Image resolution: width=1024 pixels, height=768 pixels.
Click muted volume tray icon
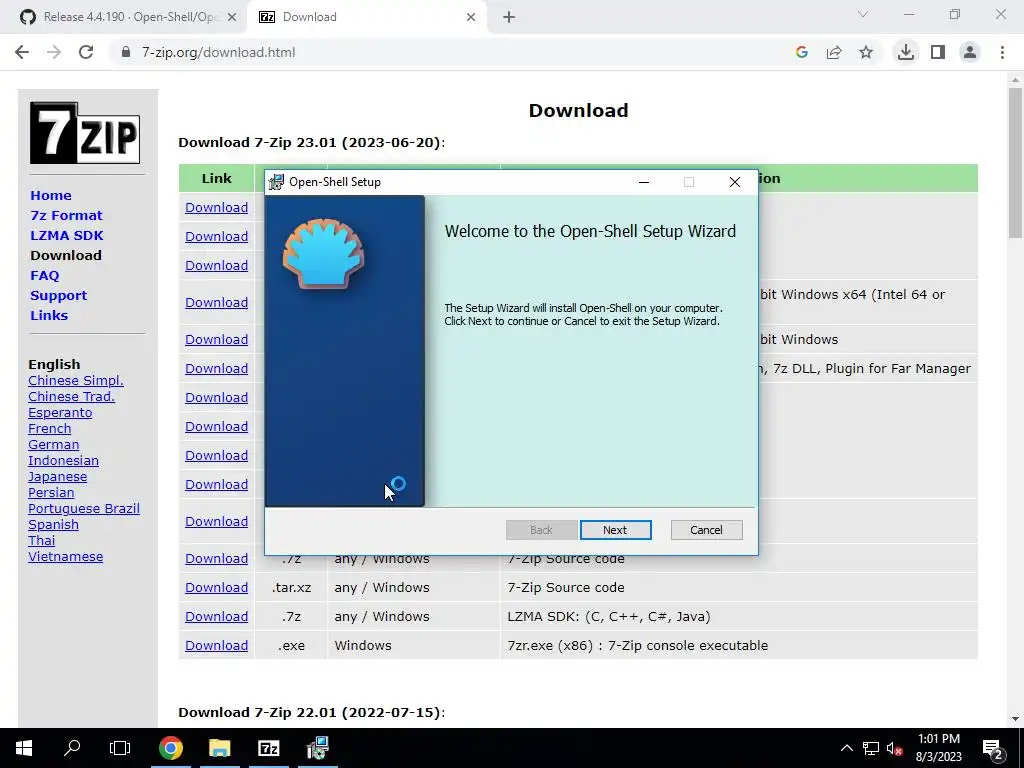pyautogui.click(x=895, y=748)
